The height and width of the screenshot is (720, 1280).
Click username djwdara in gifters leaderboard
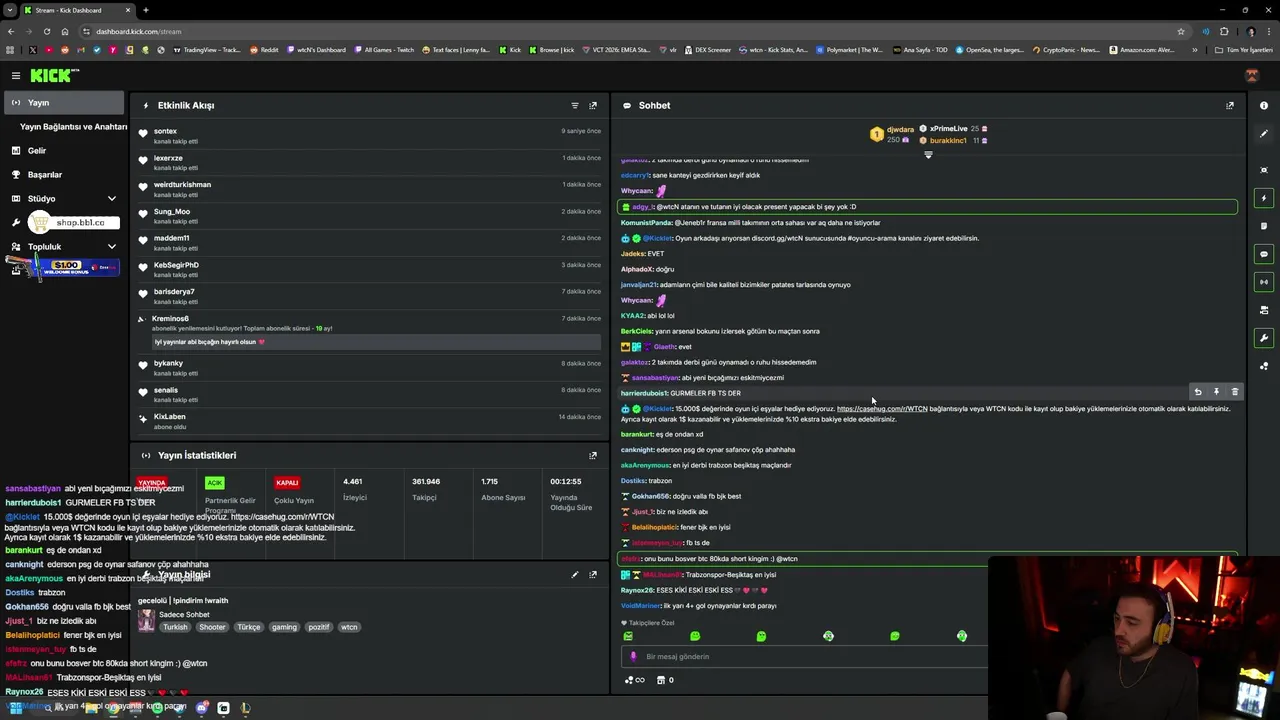point(900,129)
